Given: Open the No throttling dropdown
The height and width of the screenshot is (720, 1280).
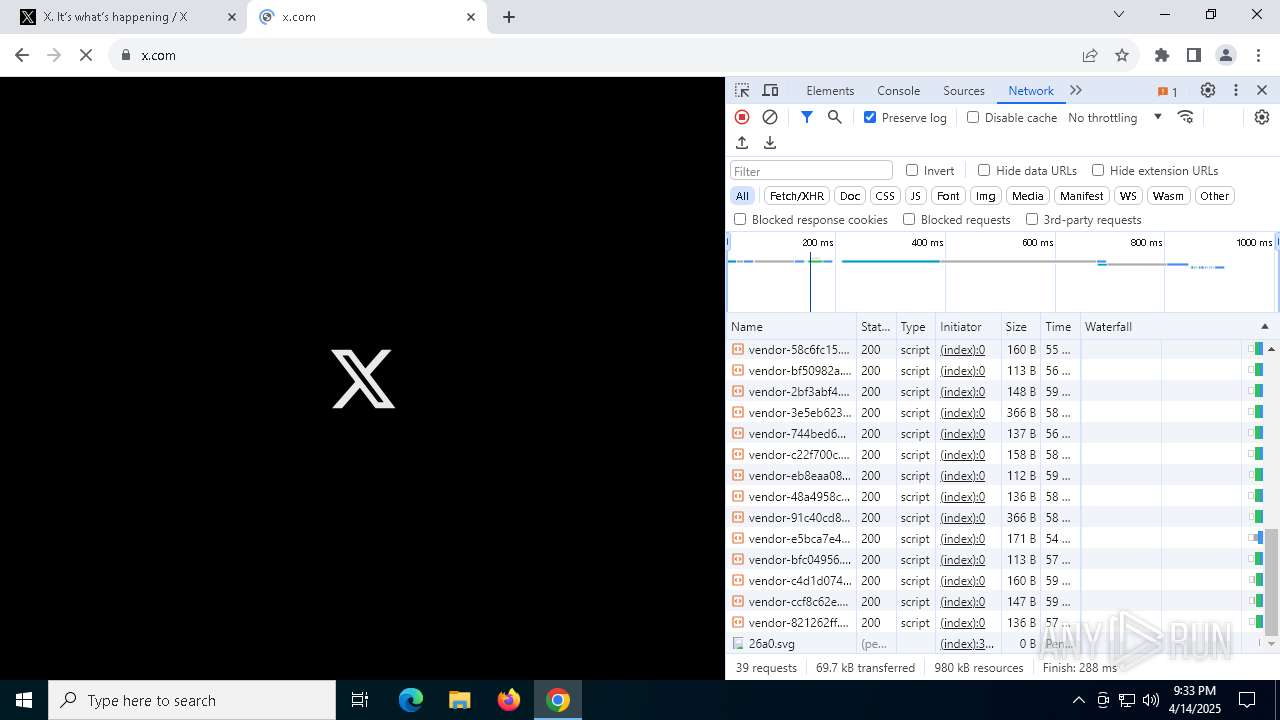Looking at the screenshot, I should tap(1115, 117).
